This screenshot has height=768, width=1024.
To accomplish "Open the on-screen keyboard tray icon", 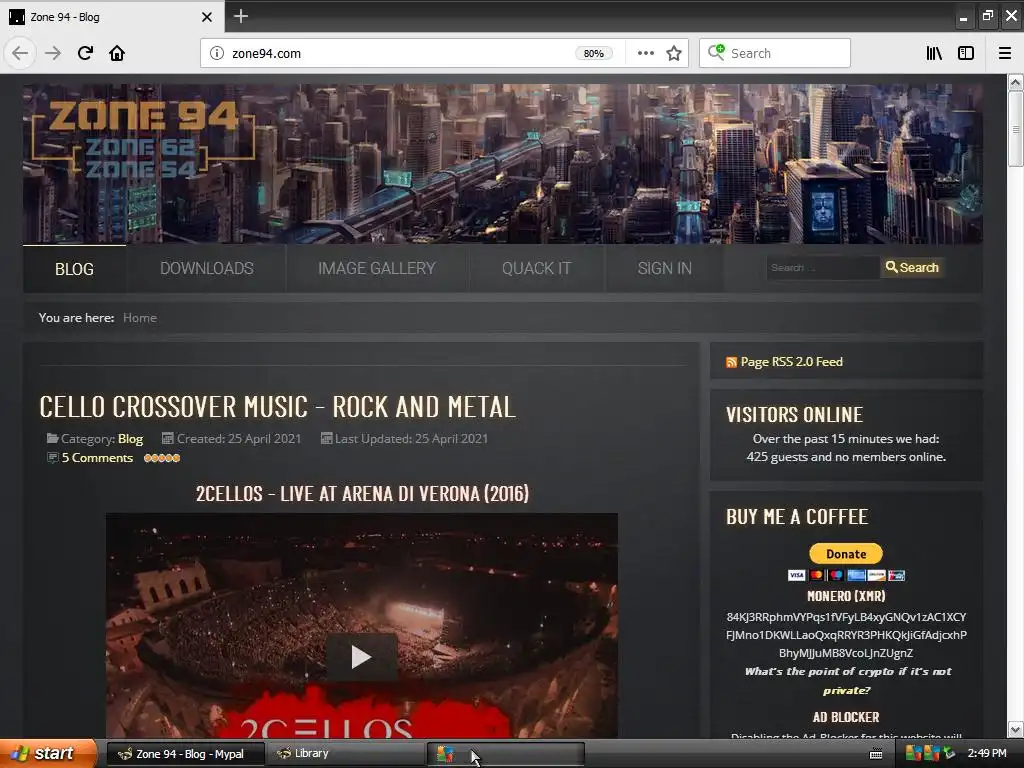I will coord(876,754).
